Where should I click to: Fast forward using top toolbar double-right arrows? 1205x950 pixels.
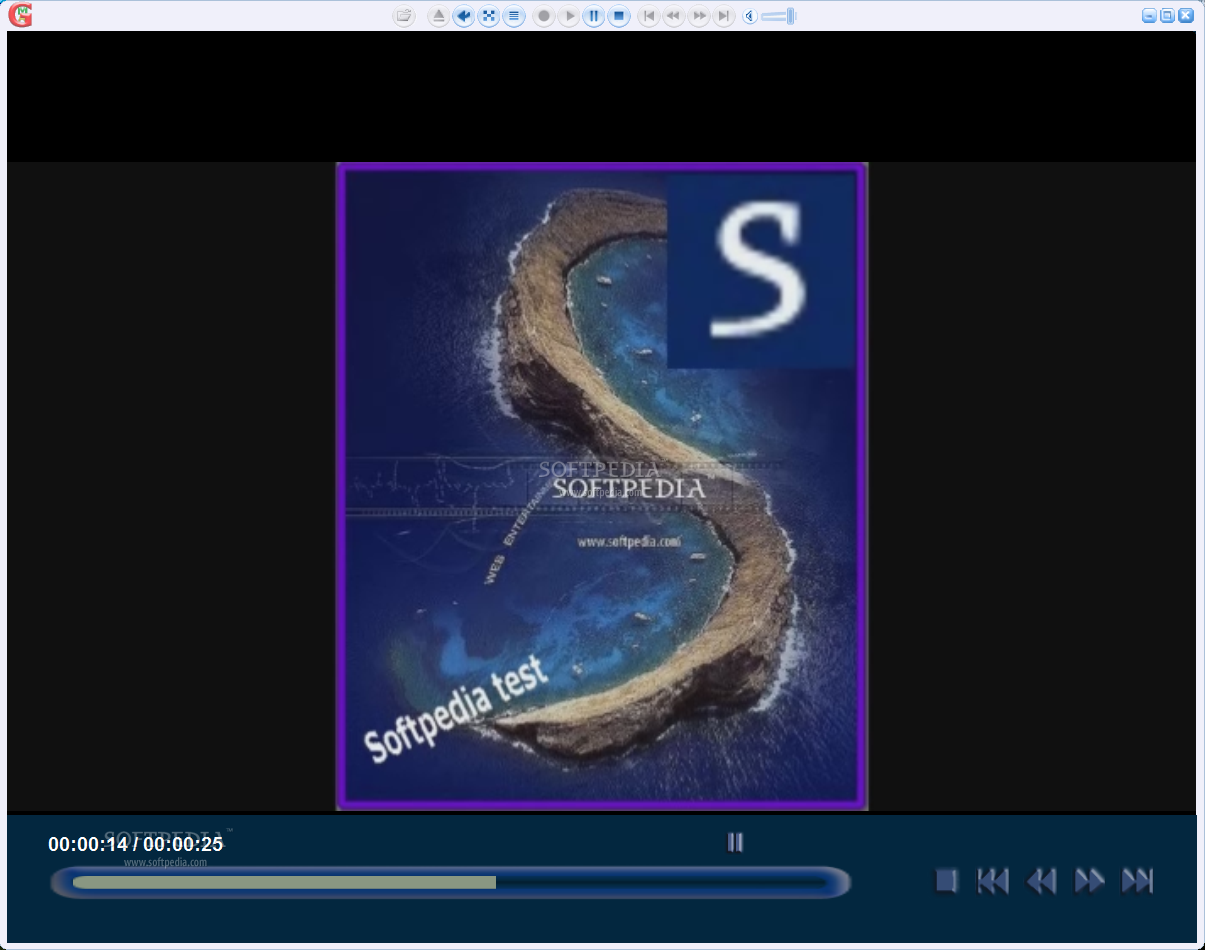699,16
